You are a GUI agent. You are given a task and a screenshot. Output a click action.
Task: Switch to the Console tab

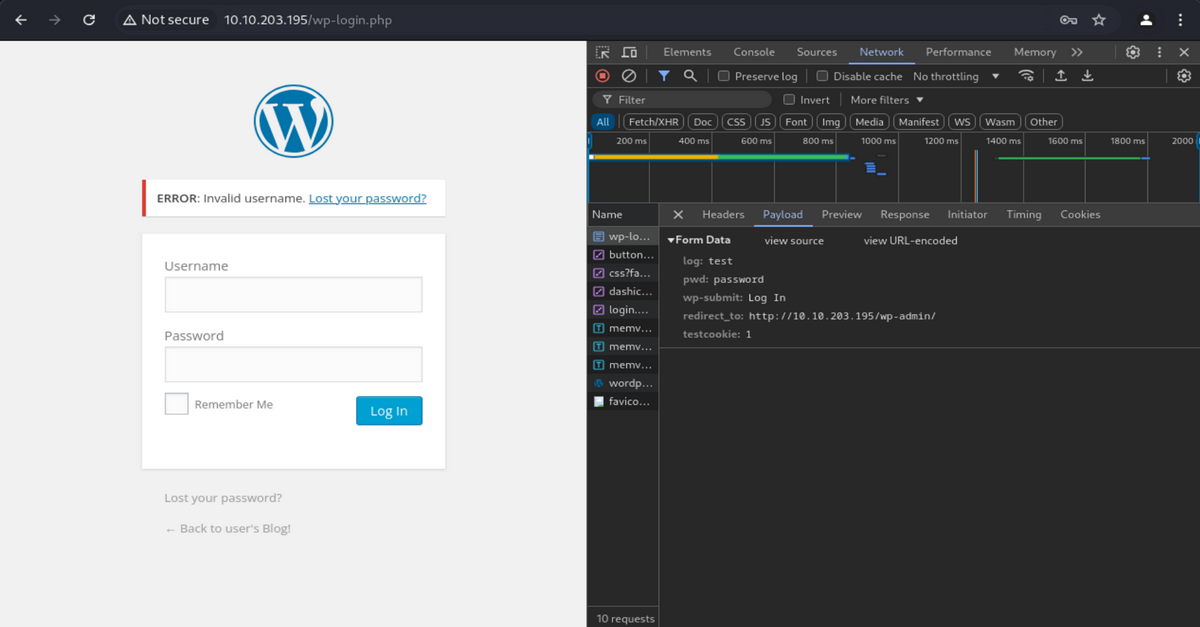[x=754, y=52]
